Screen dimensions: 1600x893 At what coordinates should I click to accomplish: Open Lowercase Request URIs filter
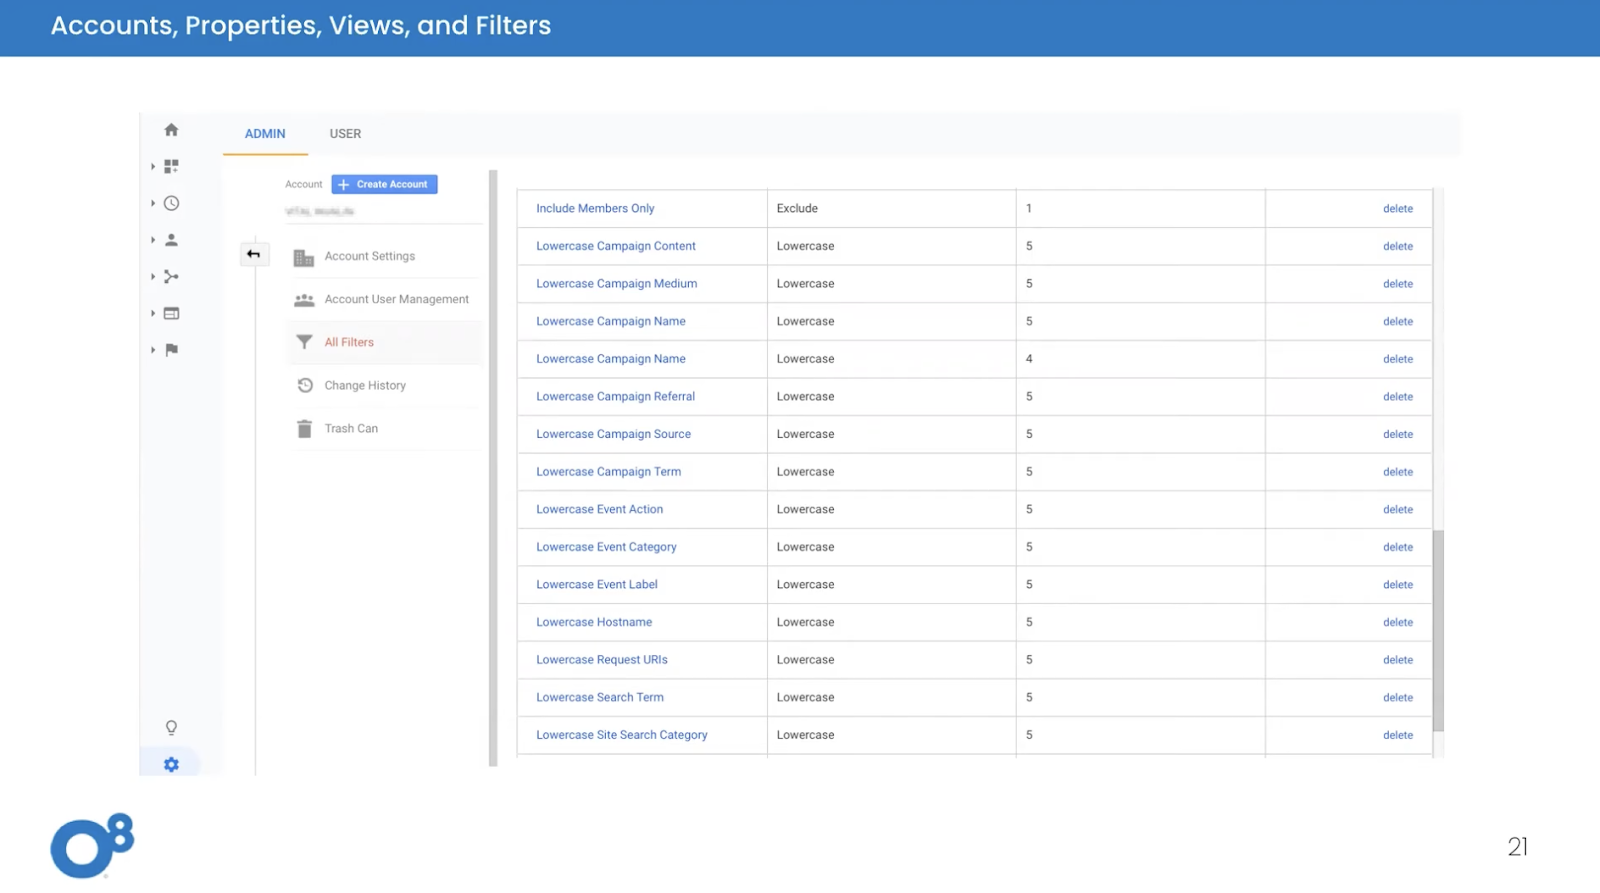coord(601,660)
